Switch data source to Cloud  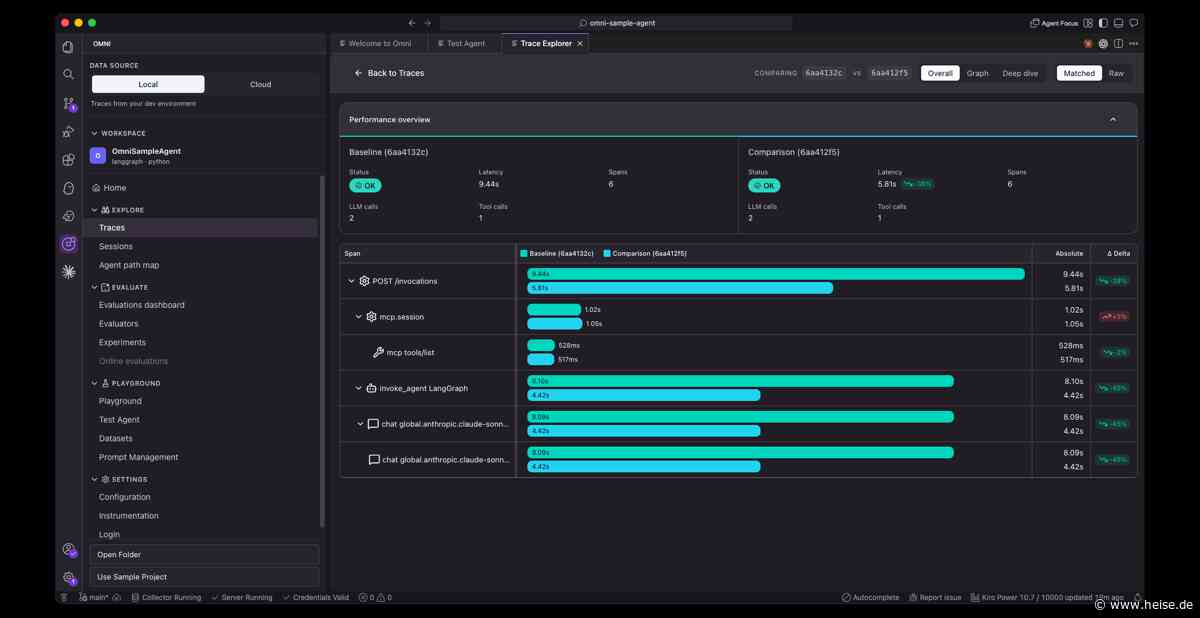(x=261, y=84)
